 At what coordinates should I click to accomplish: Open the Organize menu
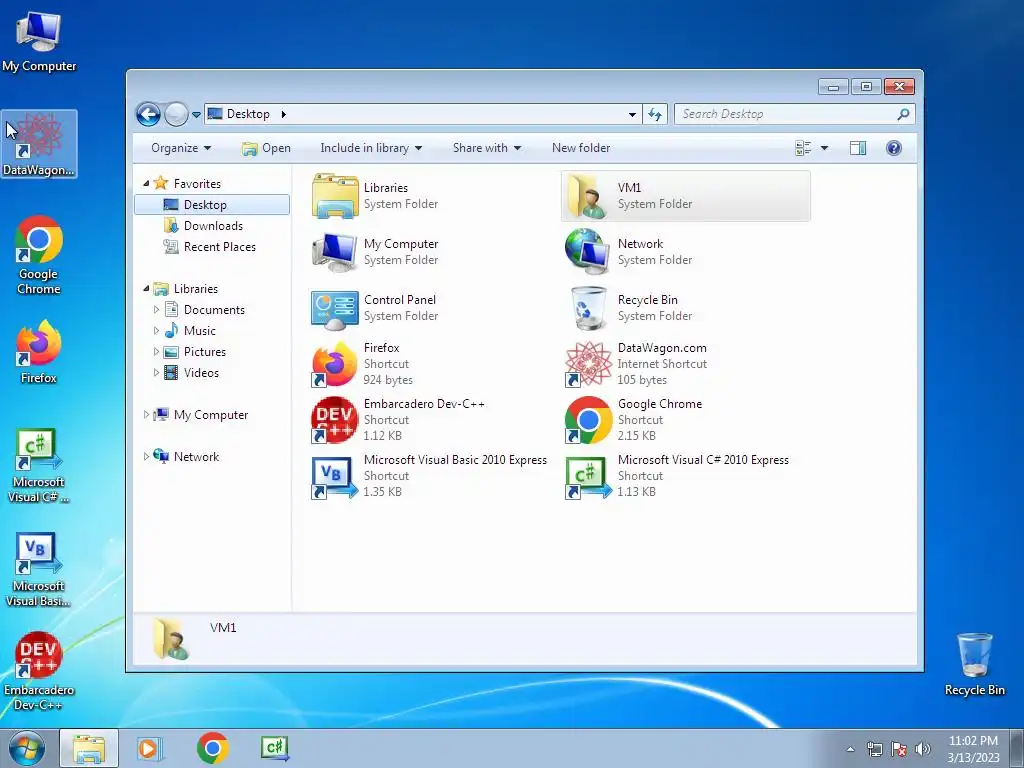(x=181, y=148)
